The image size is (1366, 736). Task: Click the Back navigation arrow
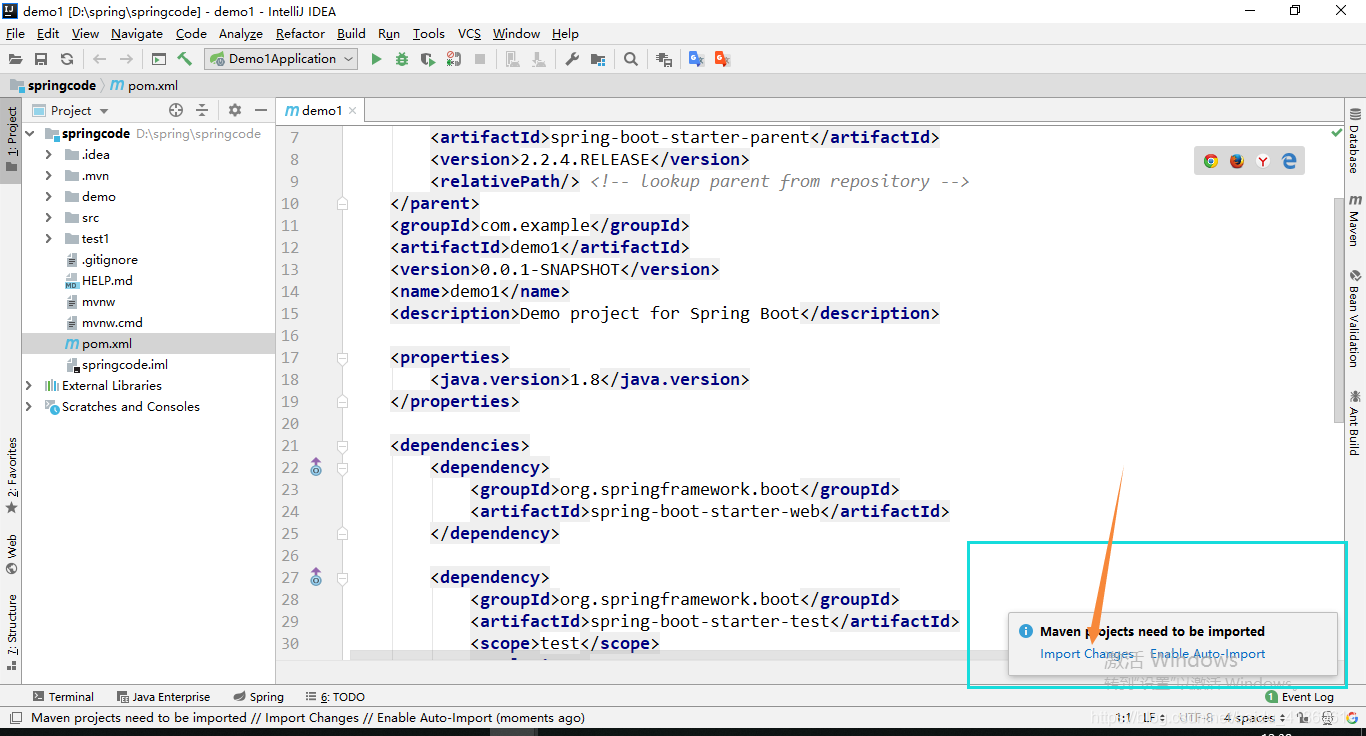coord(99,59)
